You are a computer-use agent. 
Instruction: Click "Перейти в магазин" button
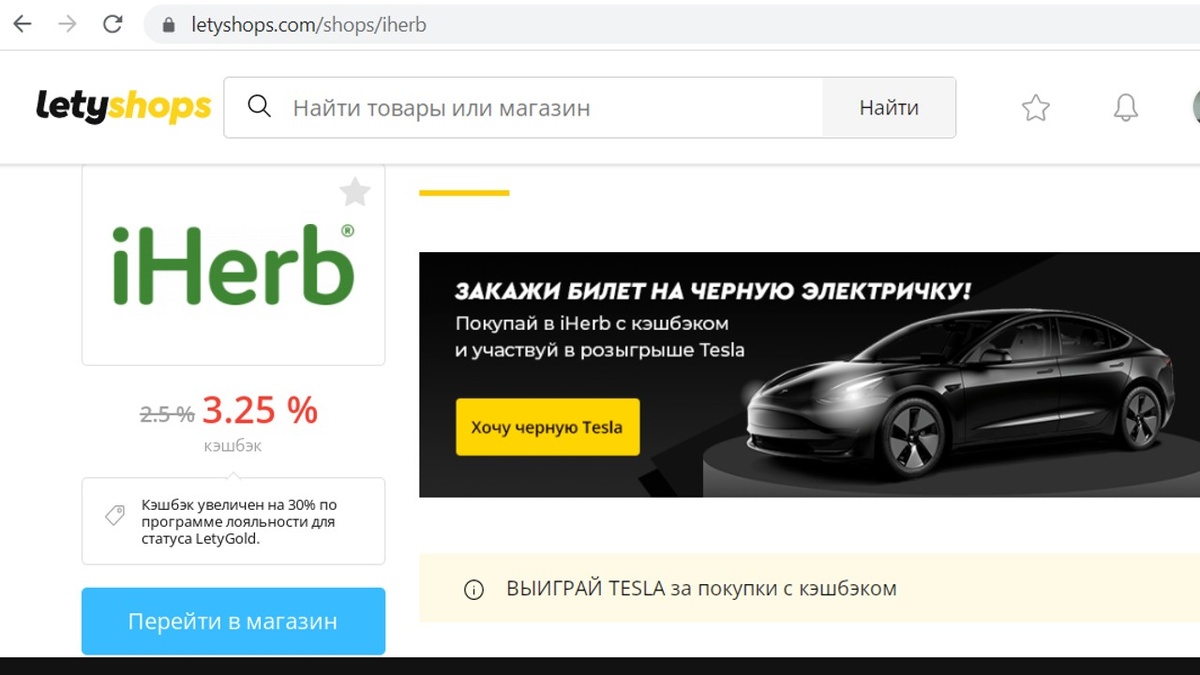pos(233,621)
